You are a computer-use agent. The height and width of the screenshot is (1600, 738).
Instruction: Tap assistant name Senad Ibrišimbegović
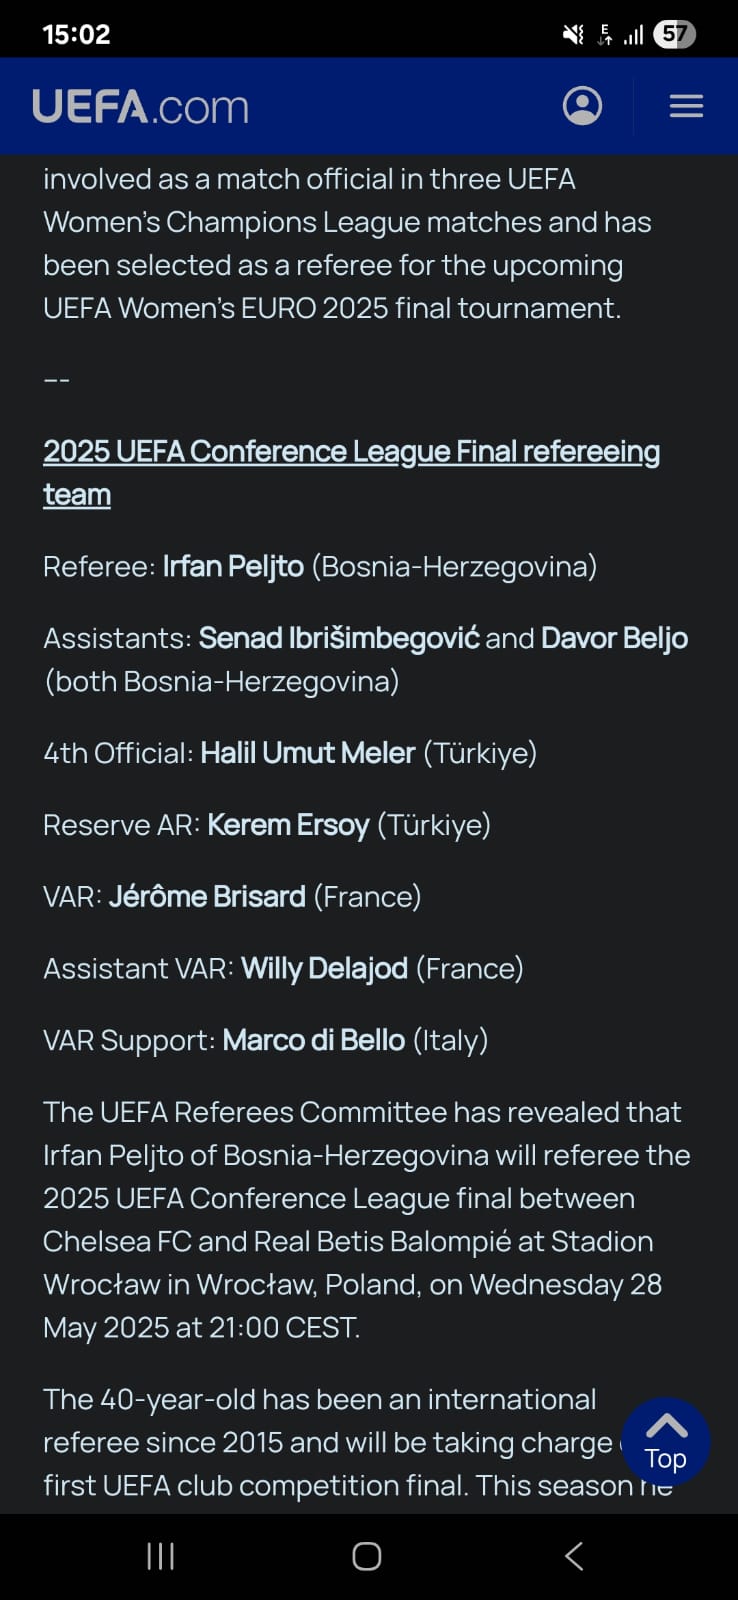(339, 638)
